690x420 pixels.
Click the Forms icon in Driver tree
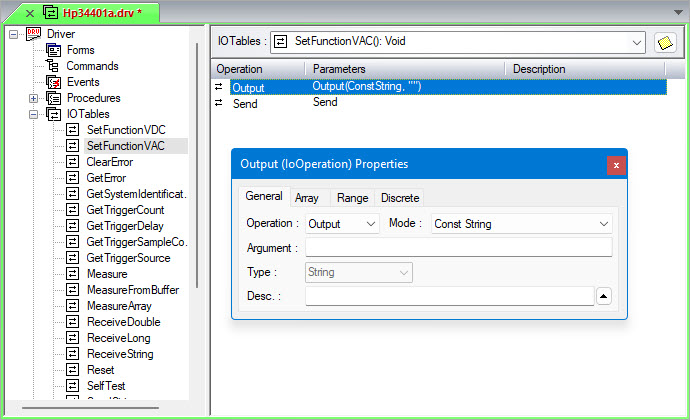[x=53, y=50]
